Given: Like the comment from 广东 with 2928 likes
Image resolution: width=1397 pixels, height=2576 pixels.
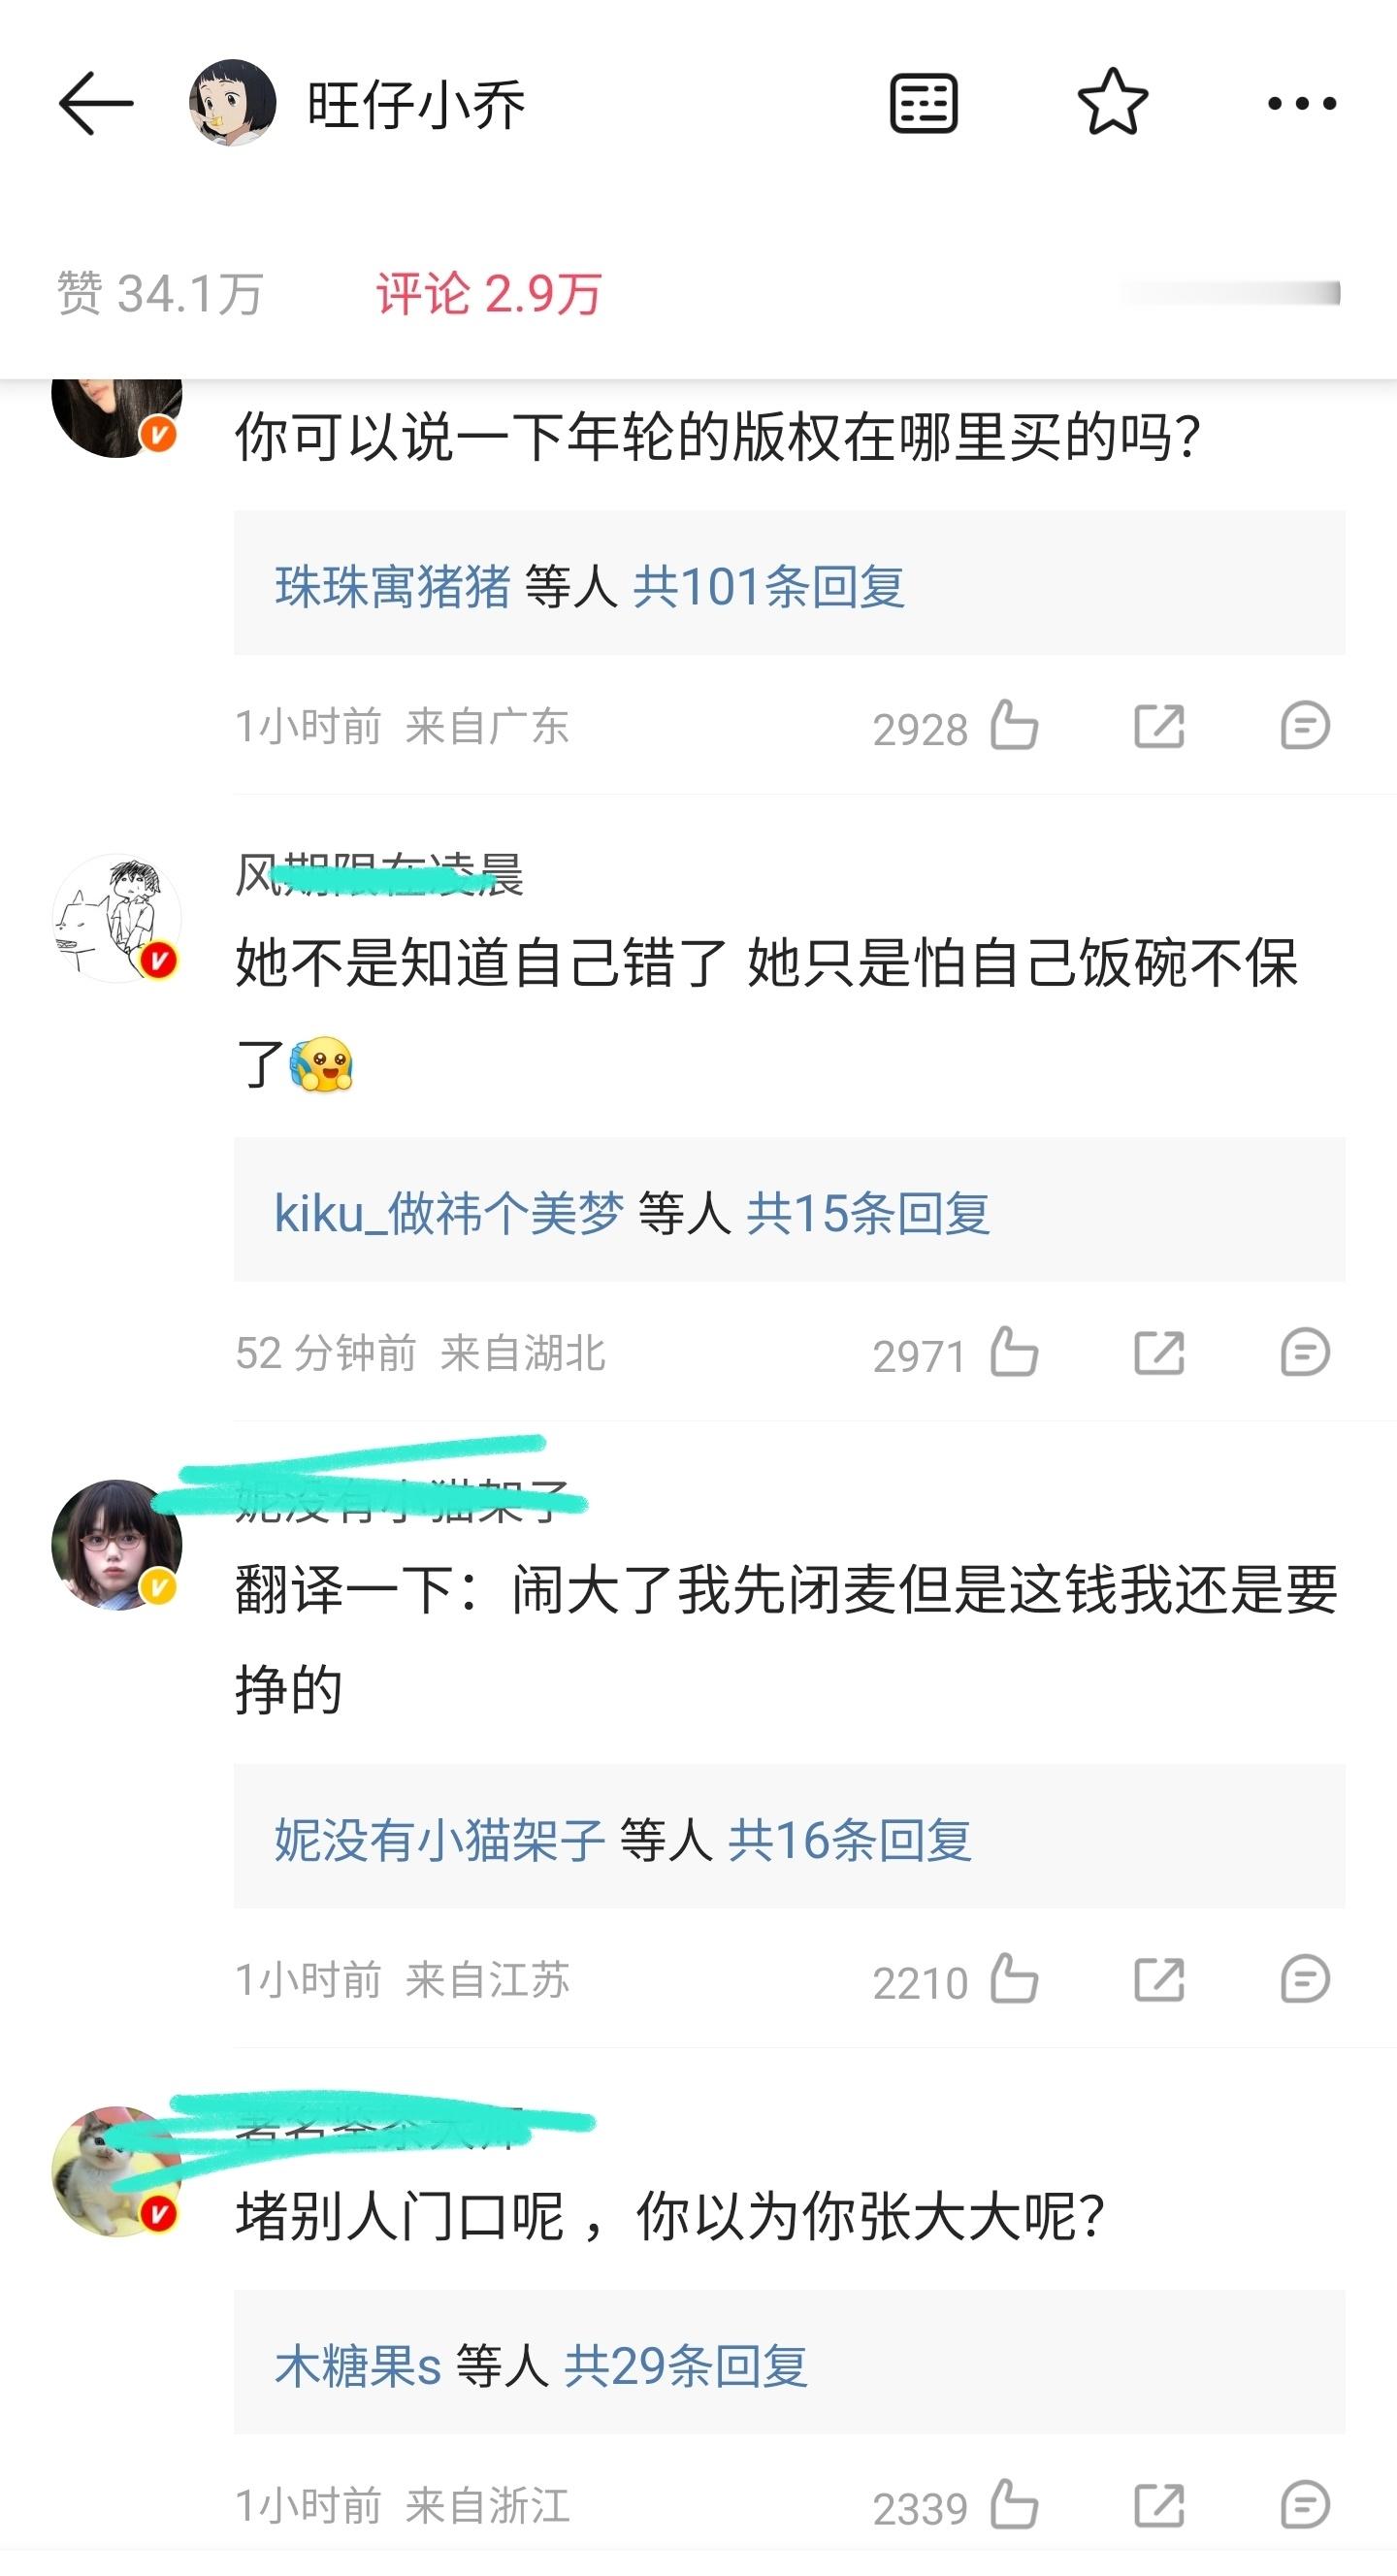Looking at the screenshot, I should pos(1013,726).
